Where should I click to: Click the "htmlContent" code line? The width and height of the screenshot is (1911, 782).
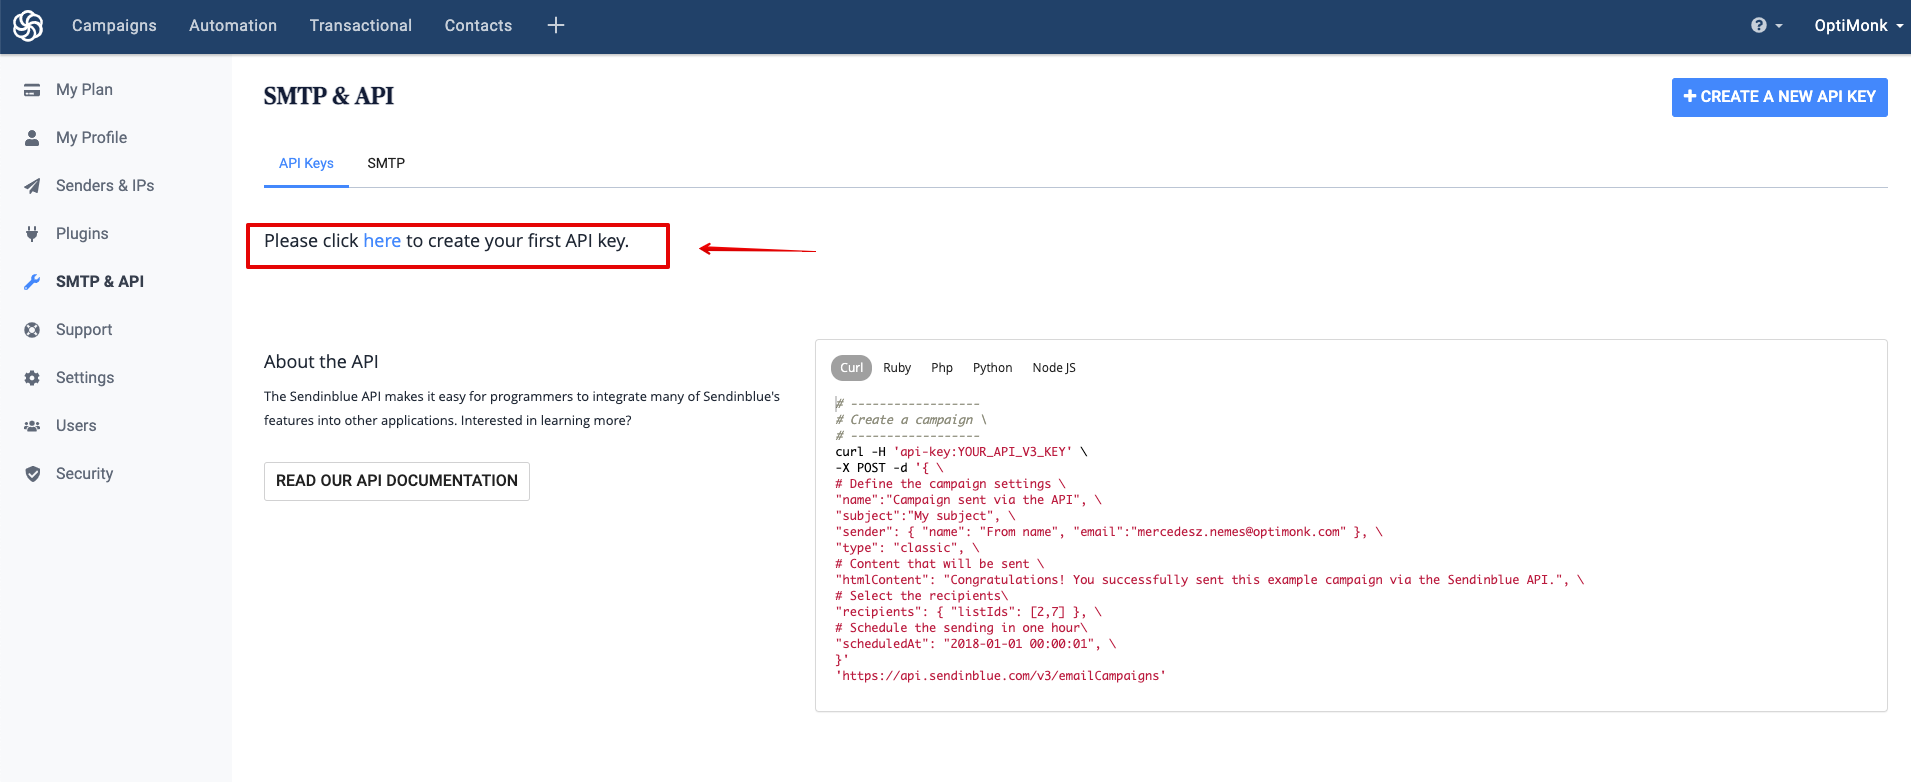pyautogui.click(x=1209, y=580)
